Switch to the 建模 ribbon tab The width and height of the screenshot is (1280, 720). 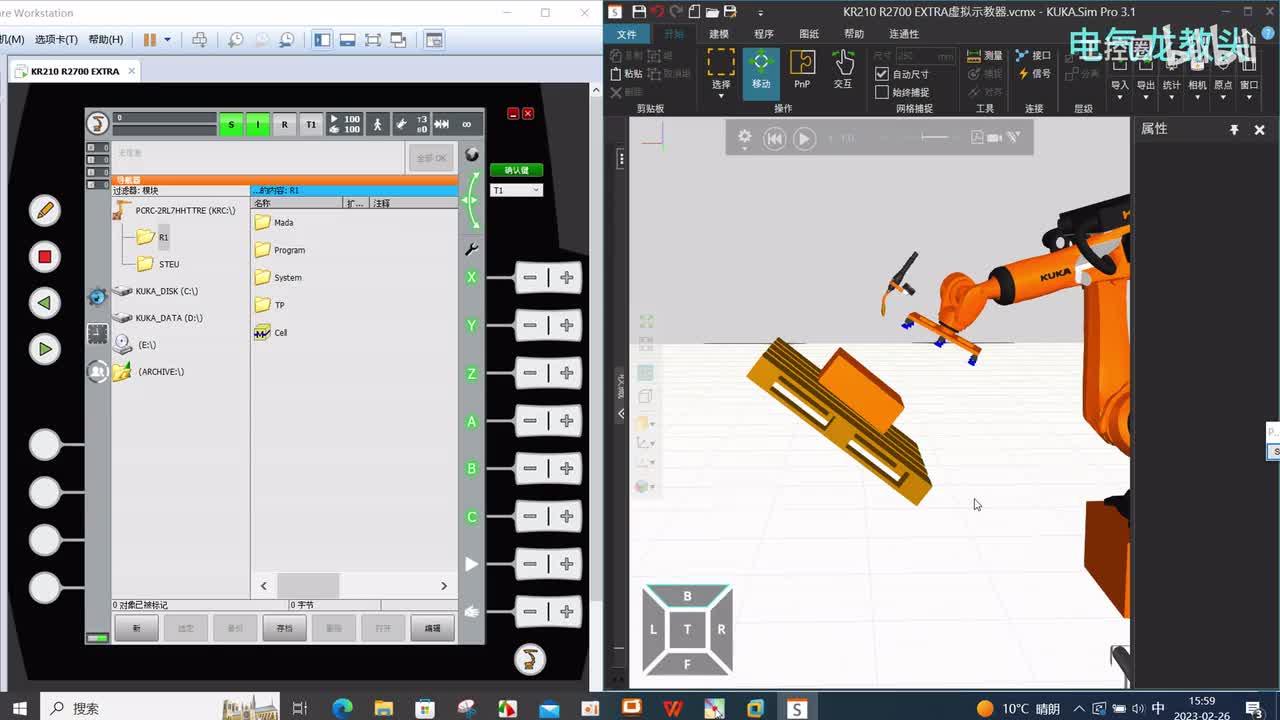(x=719, y=34)
